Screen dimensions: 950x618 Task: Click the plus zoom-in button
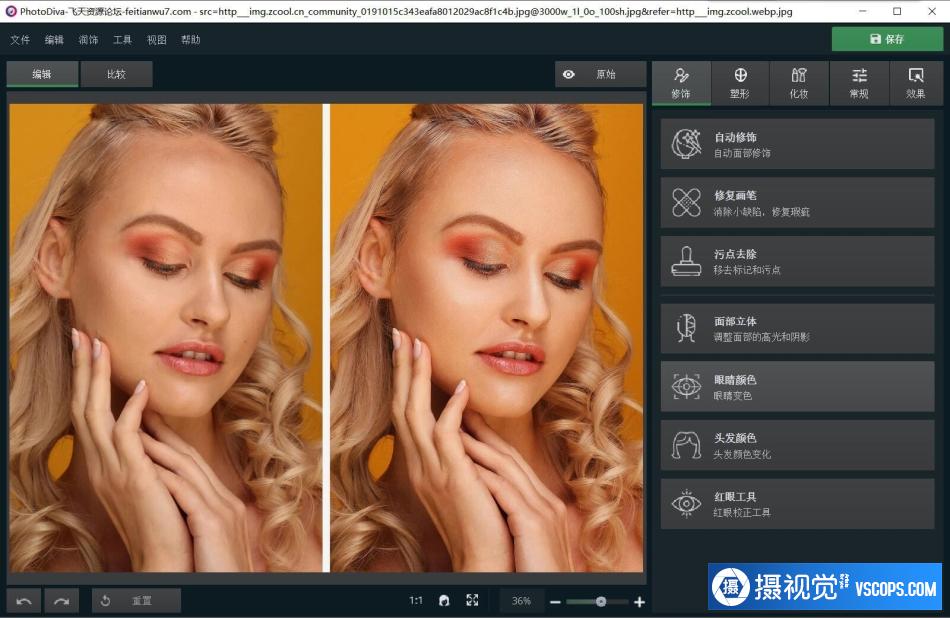point(639,602)
